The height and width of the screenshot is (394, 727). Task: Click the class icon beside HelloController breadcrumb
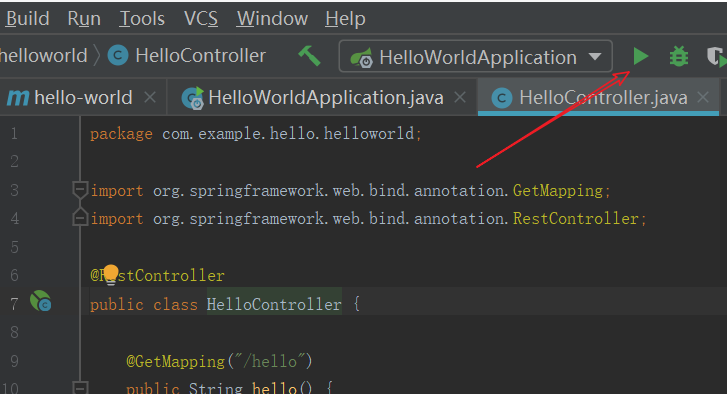click(118, 56)
